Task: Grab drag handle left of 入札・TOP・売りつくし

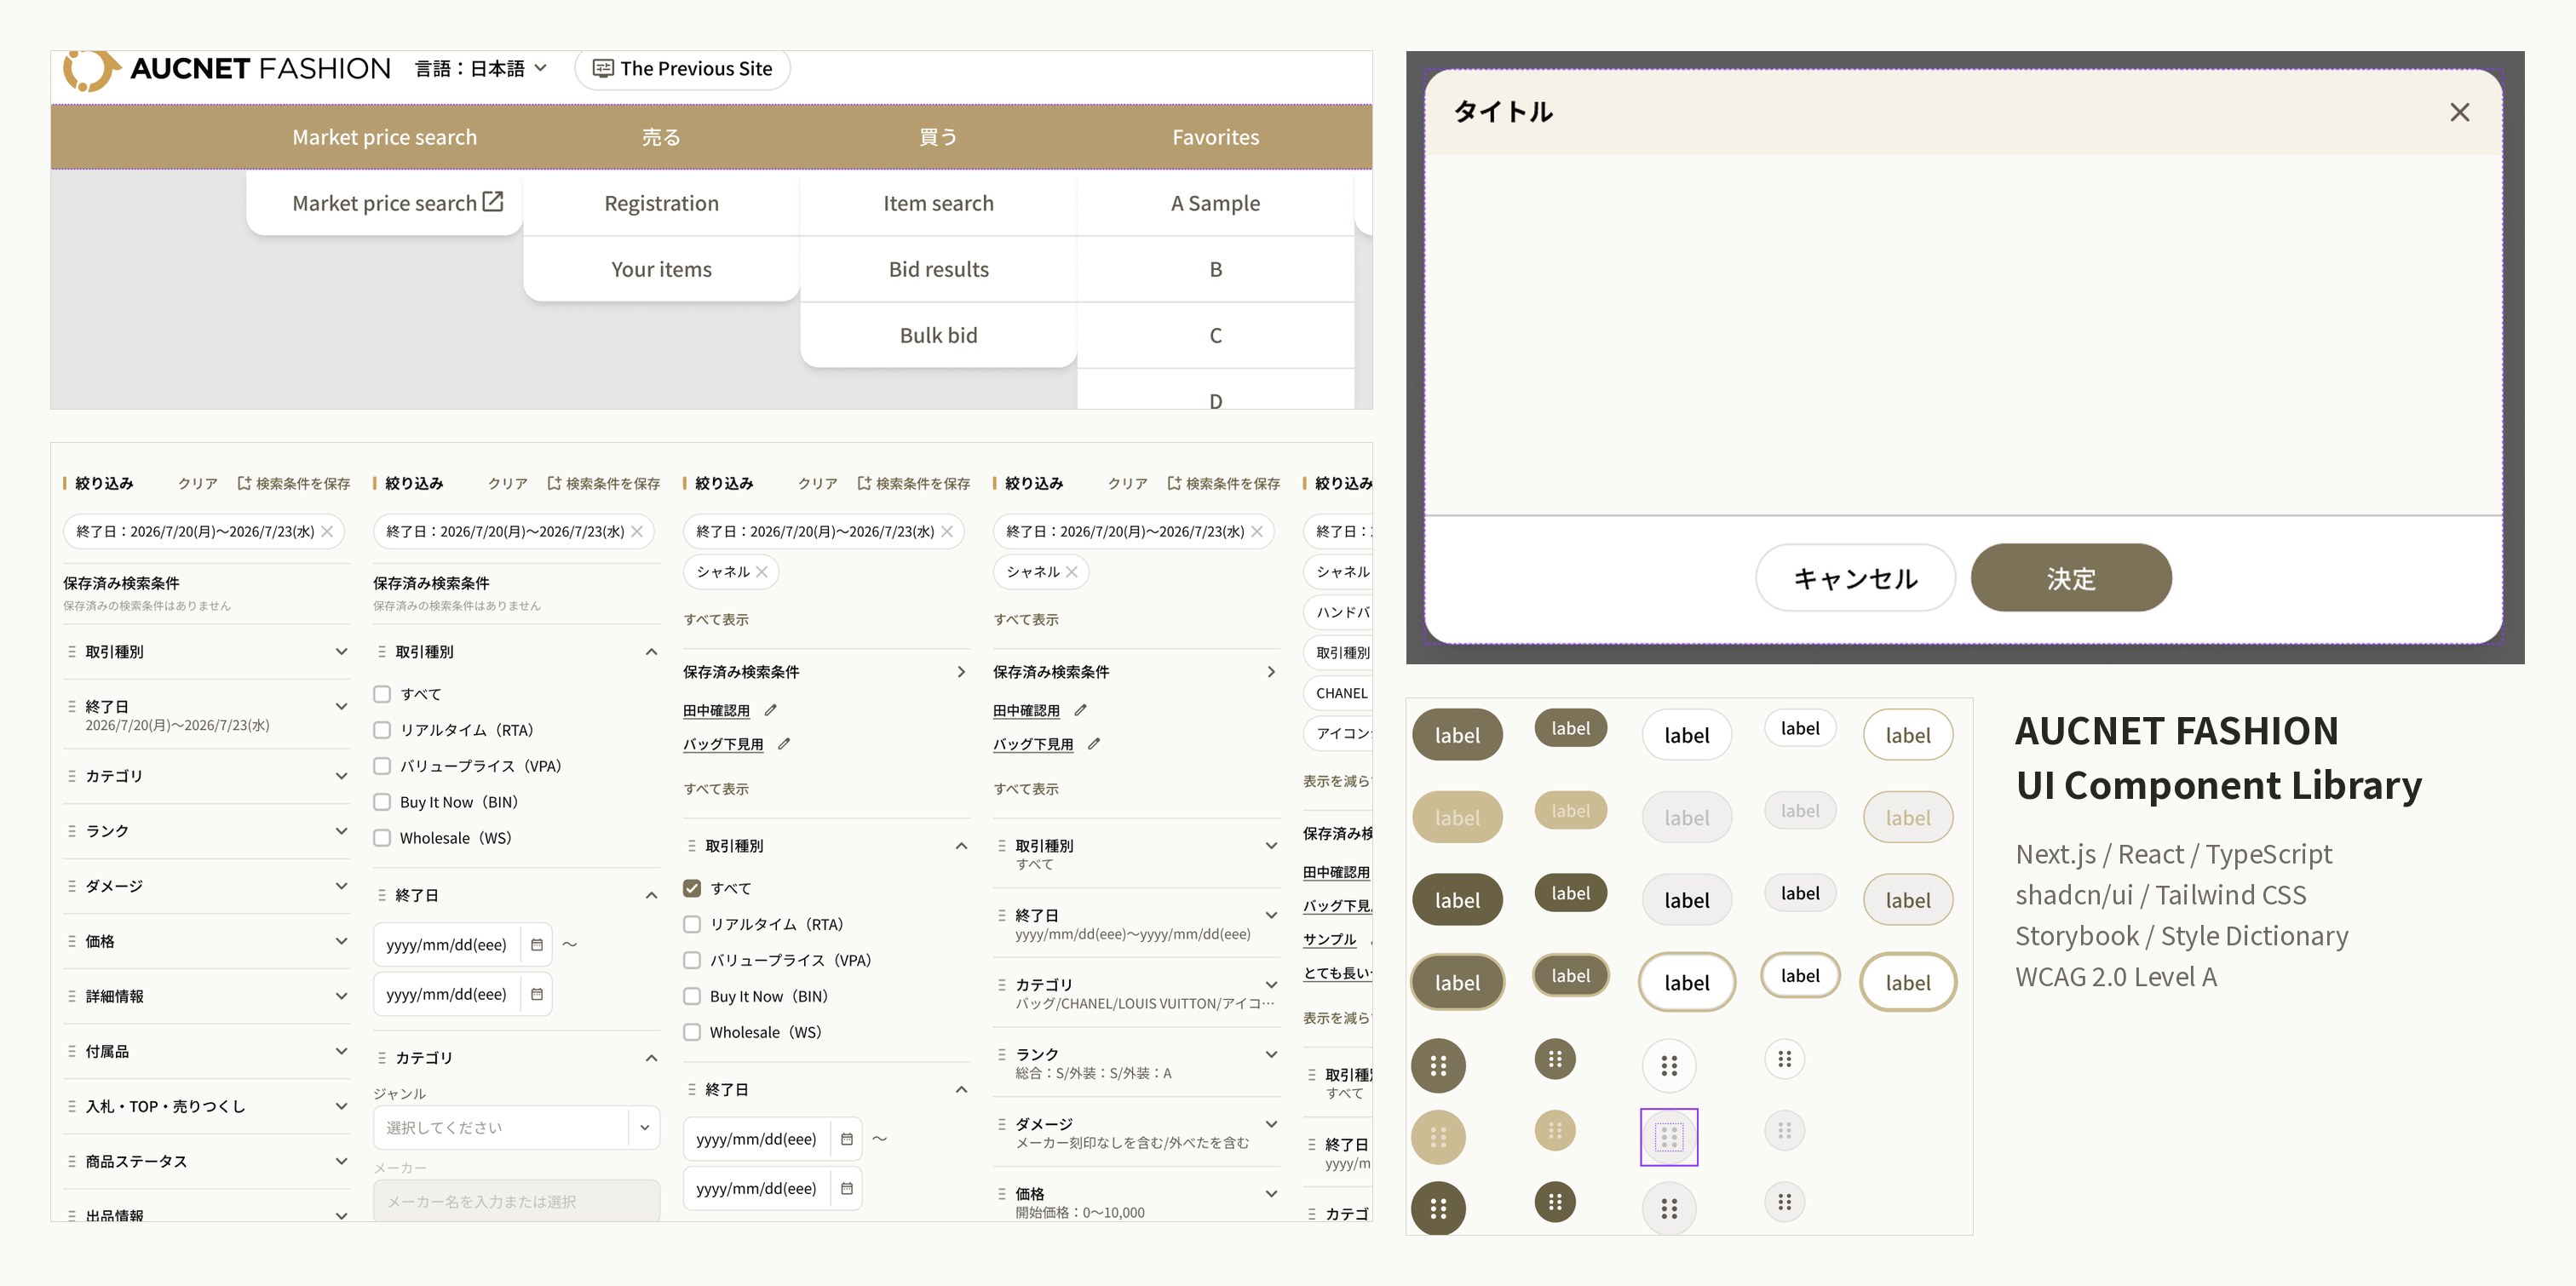Action: (x=72, y=1106)
